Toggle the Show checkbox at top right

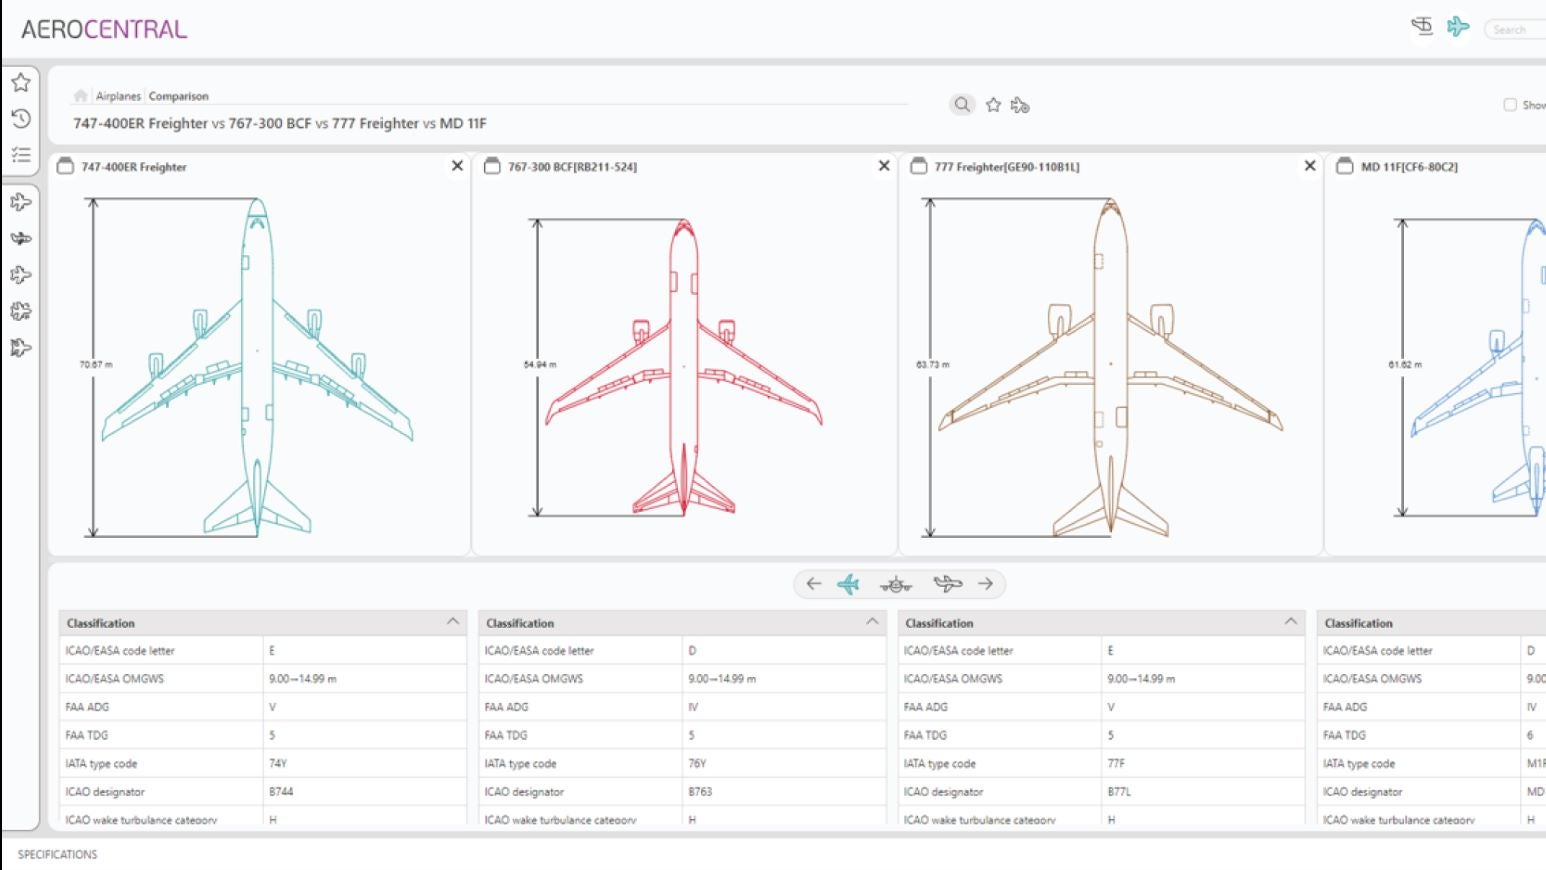tap(1510, 104)
